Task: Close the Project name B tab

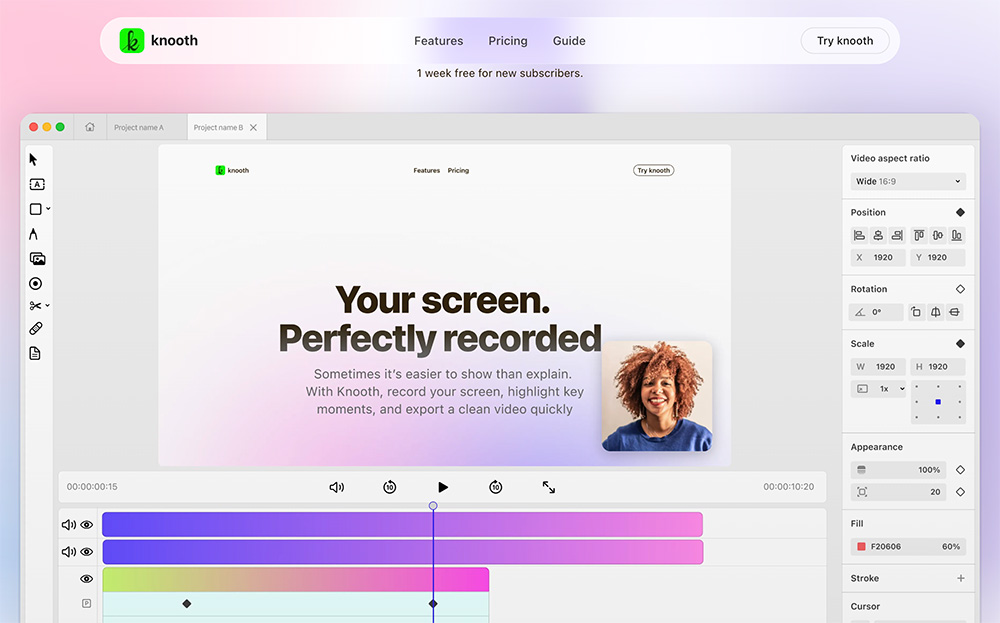Action: [254, 128]
